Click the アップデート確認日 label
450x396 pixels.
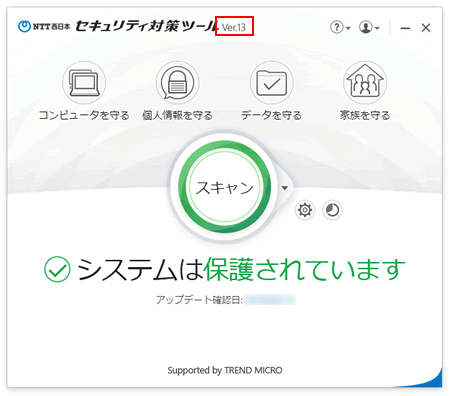point(200,300)
